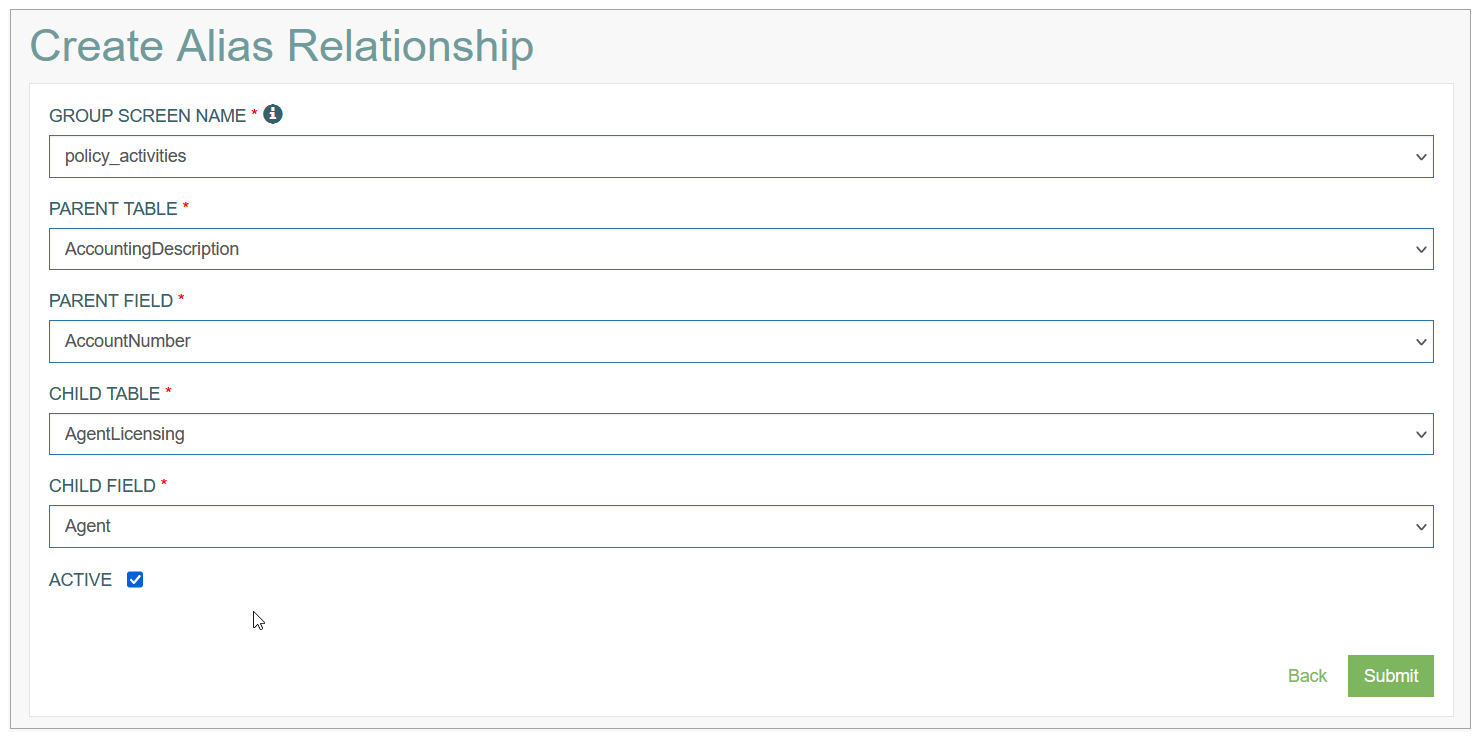Viewport: 1480px width, 740px height.
Task: Open the AgentLicensing child table dropdown
Action: [x=741, y=434]
